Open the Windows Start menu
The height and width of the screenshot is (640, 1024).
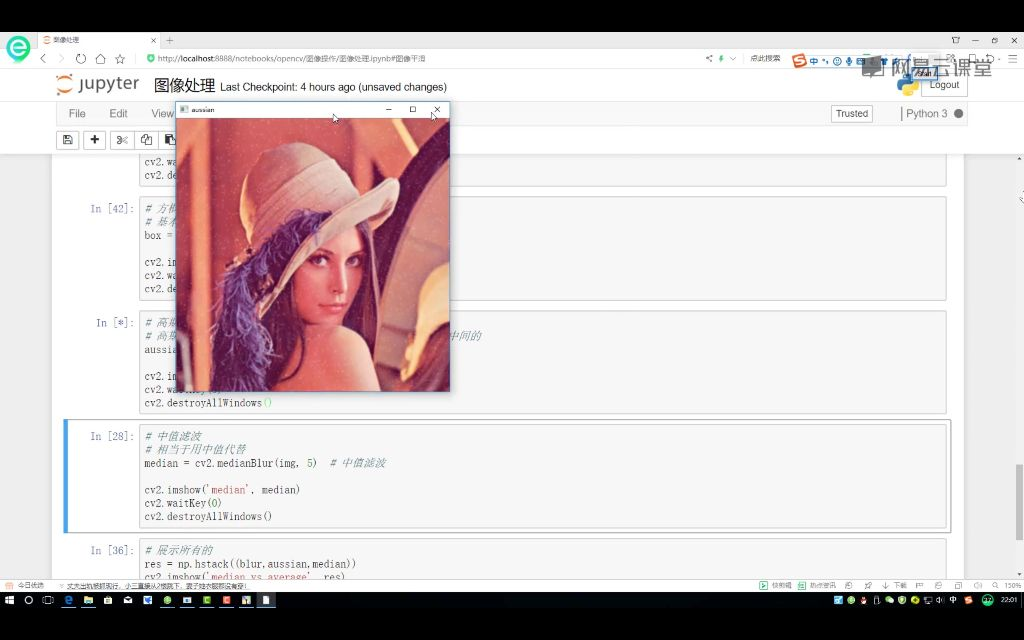[x=10, y=600]
